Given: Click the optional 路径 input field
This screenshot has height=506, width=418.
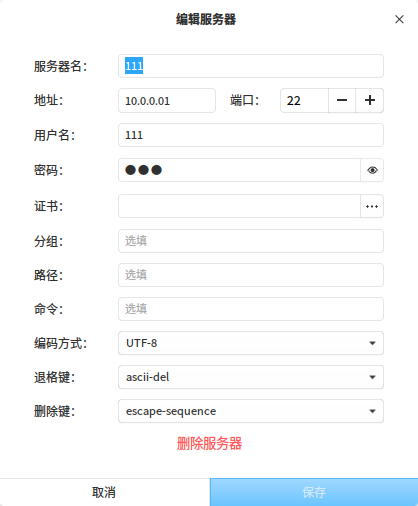Looking at the screenshot, I should point(251,275).
